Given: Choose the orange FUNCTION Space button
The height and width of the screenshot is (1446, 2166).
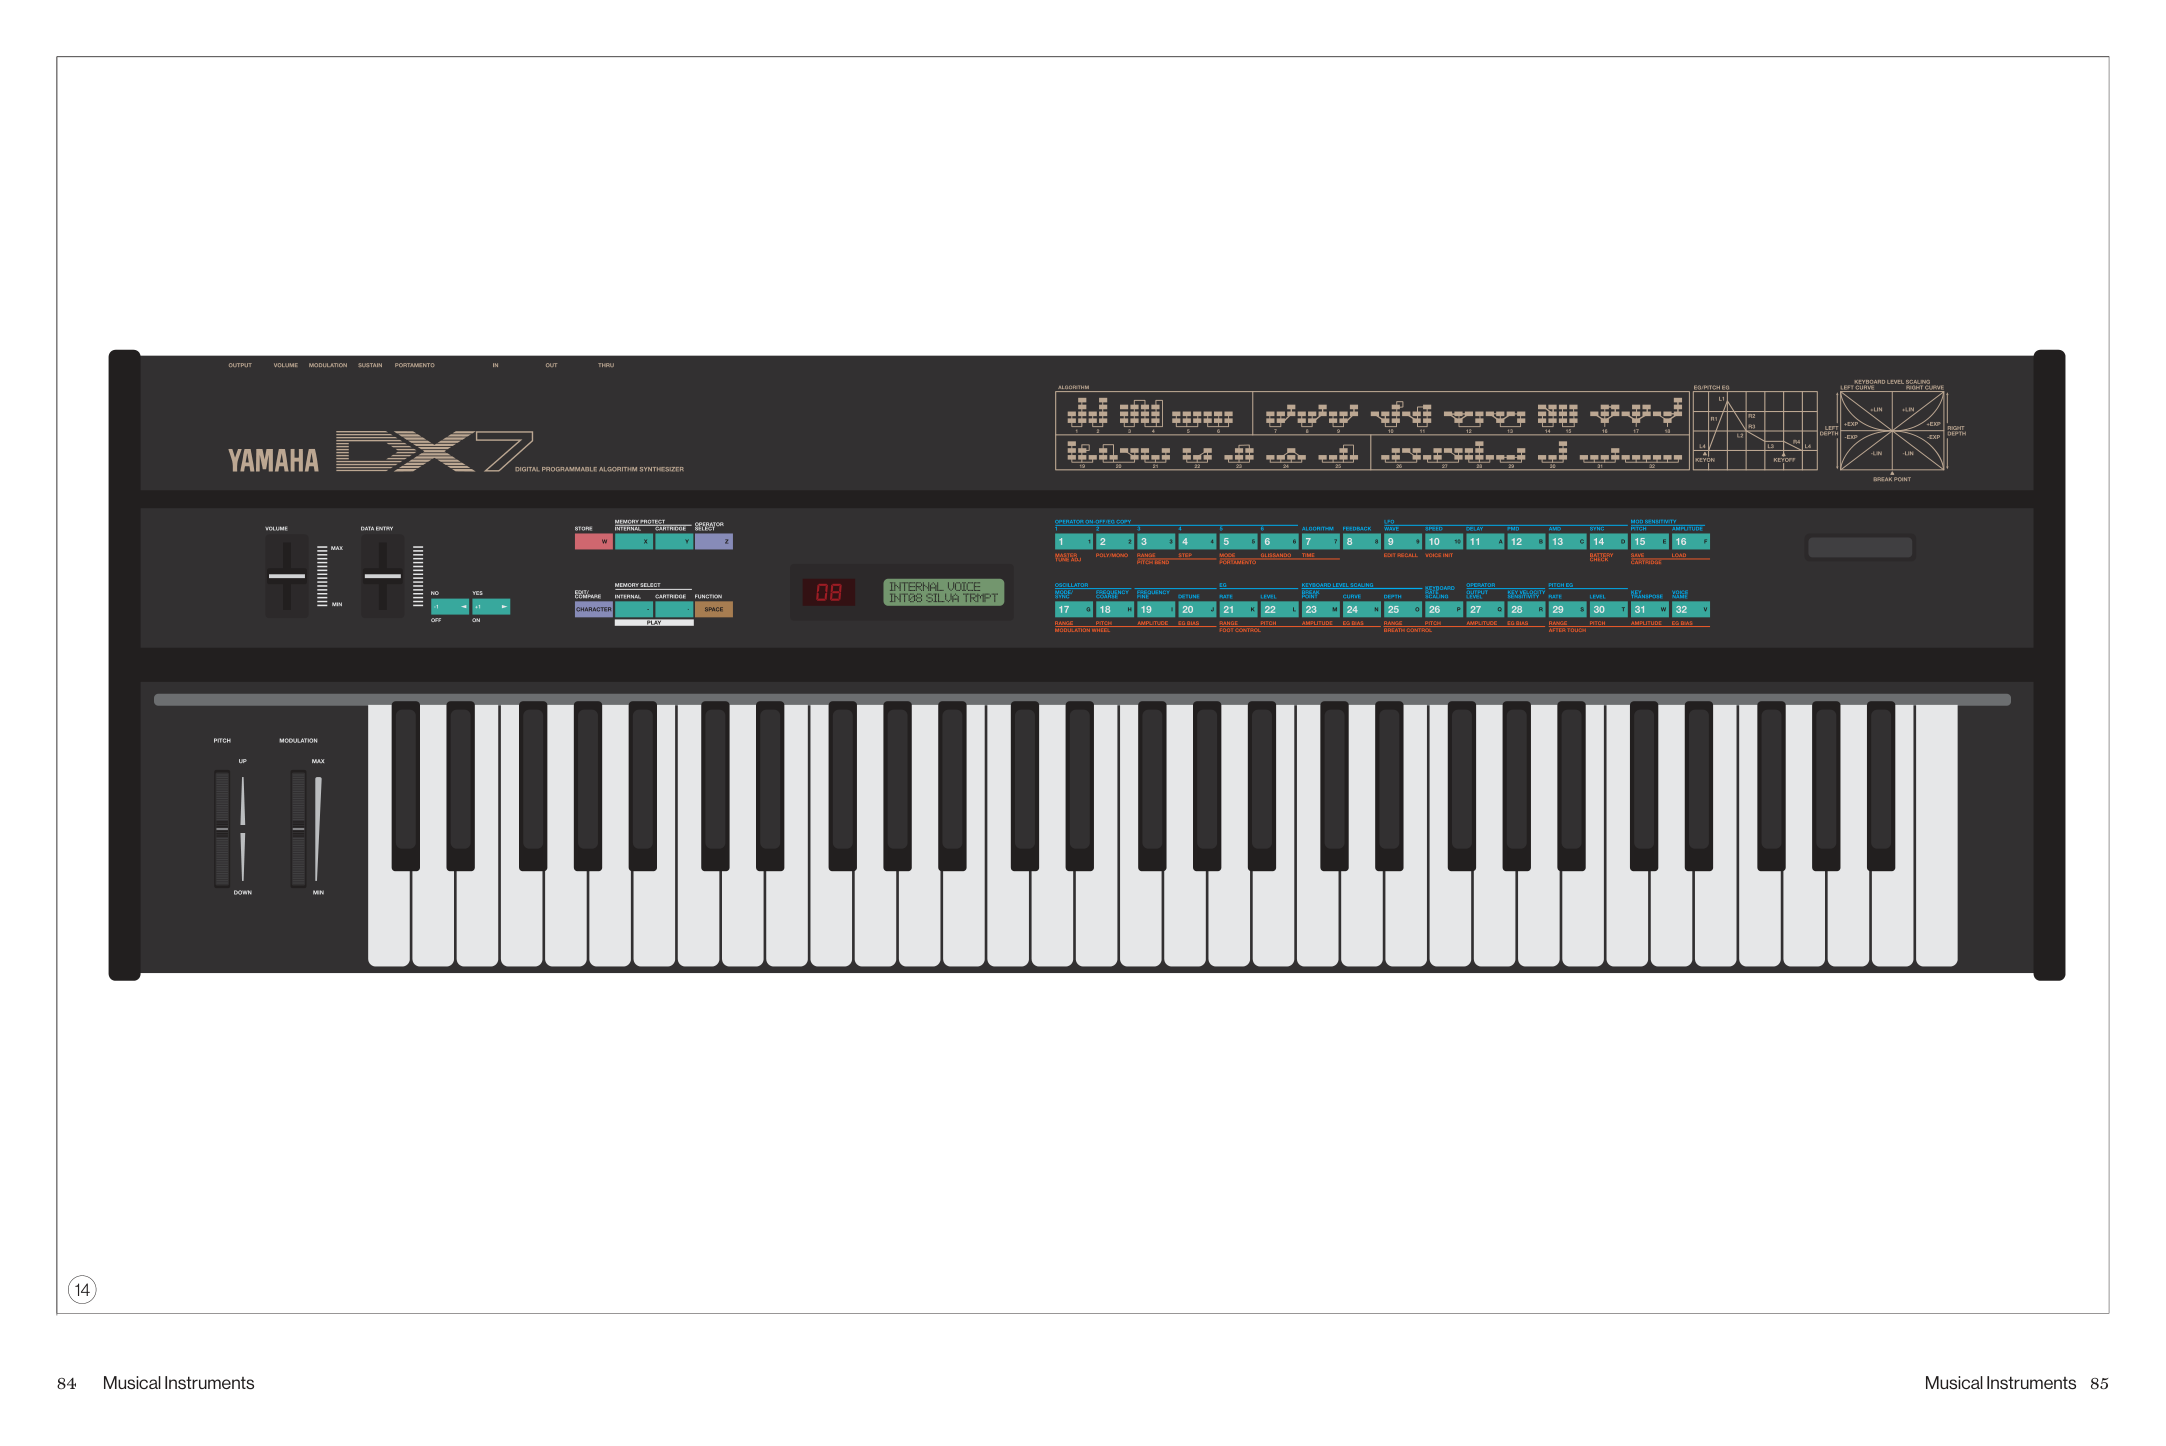Looking at the screenshot, I should pos(714,609).
